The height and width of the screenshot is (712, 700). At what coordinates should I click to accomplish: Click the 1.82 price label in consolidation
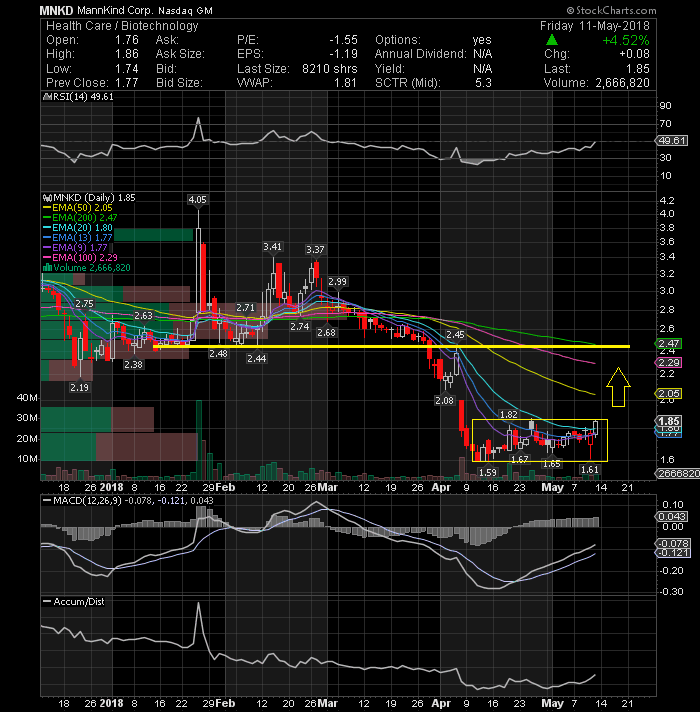coord(508,414)
